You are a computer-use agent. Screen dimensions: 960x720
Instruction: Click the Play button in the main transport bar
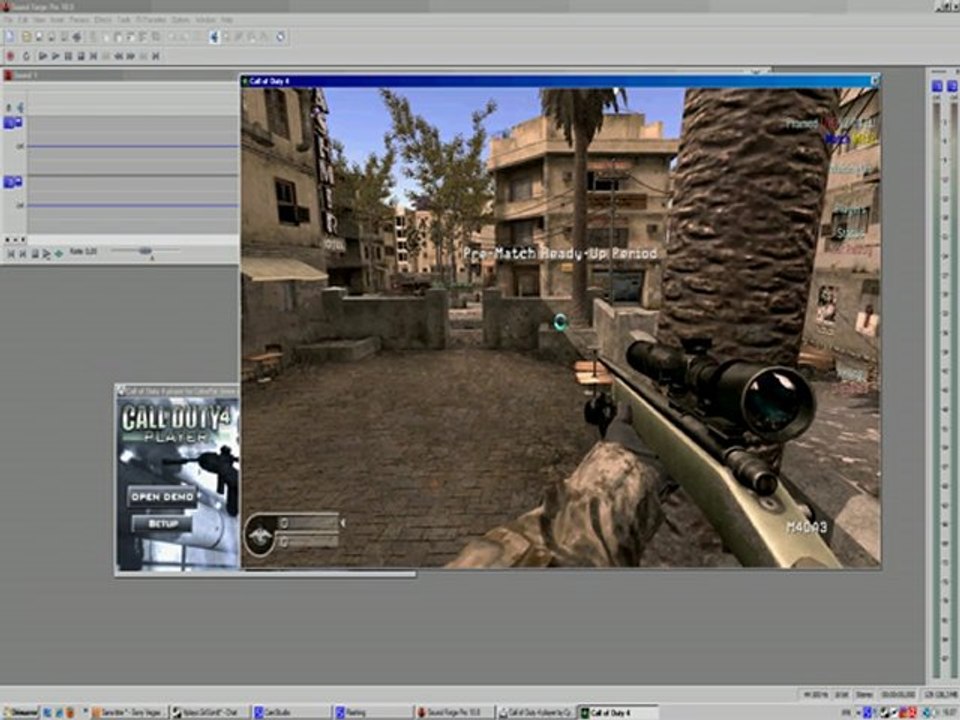pyautogui.click(x=56, y=56)
